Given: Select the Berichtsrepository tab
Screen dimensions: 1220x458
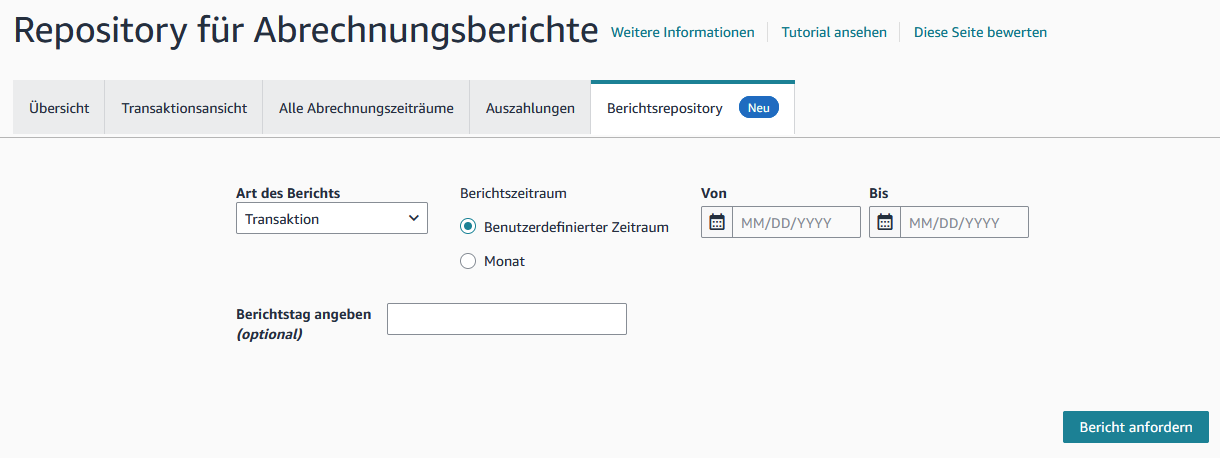Looking at the screenshot, I should click(x=664, y=108).
